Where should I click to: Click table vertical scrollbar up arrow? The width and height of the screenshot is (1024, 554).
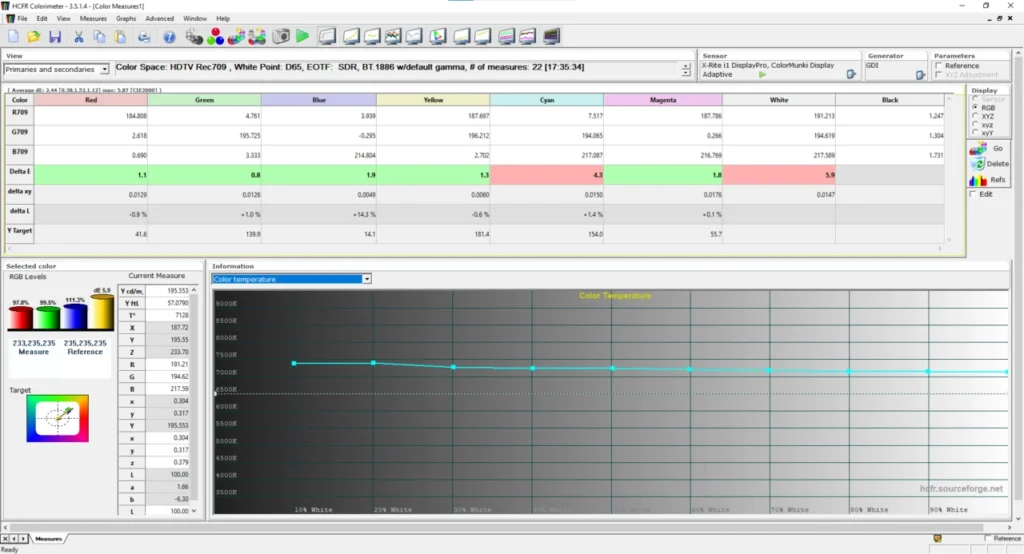[x=949, y=99]
